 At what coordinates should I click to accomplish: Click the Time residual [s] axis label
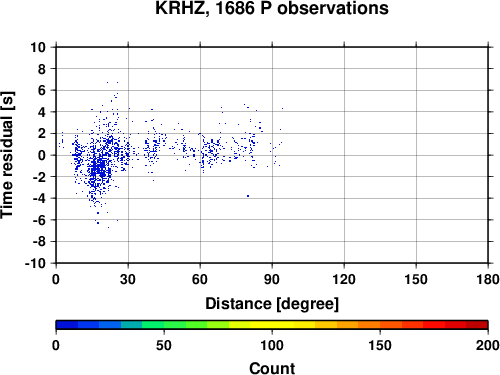click(7, 155)
